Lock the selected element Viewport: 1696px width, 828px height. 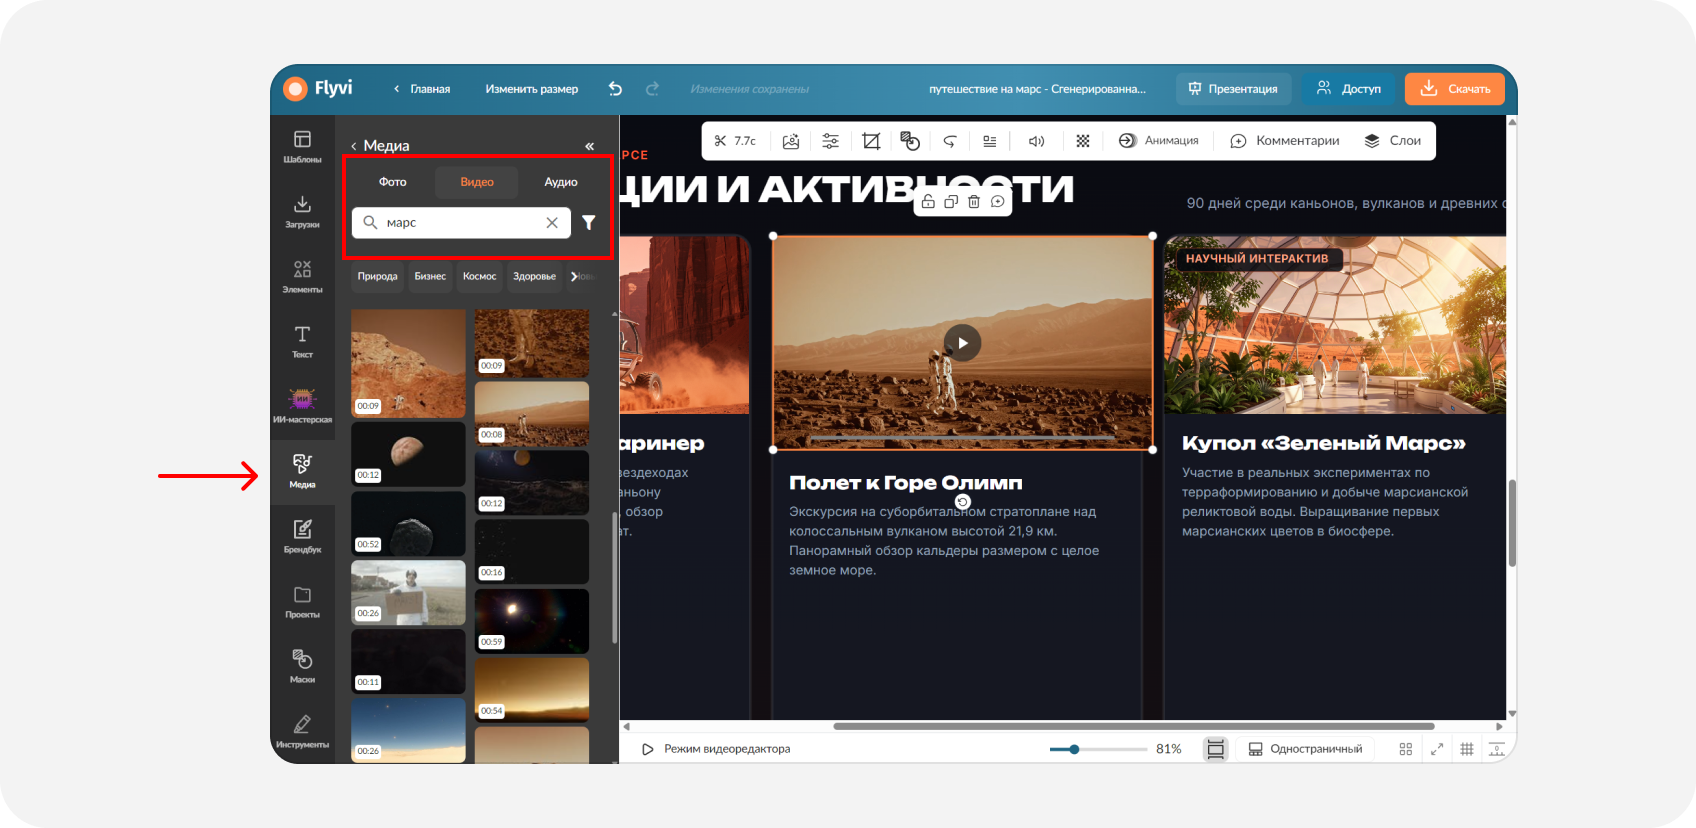928,202
